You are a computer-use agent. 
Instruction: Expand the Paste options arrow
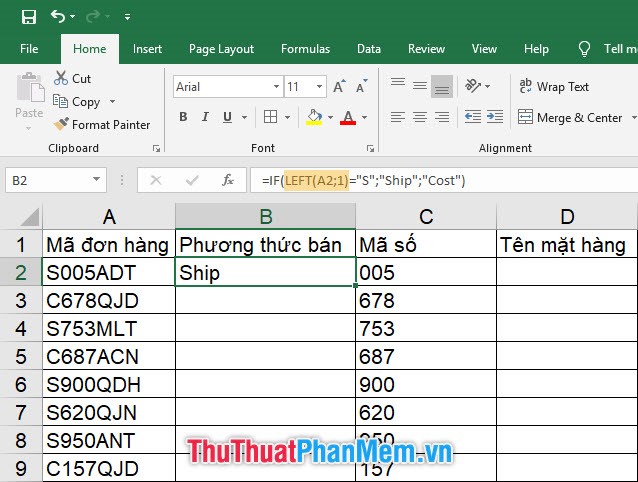[28, 129]
